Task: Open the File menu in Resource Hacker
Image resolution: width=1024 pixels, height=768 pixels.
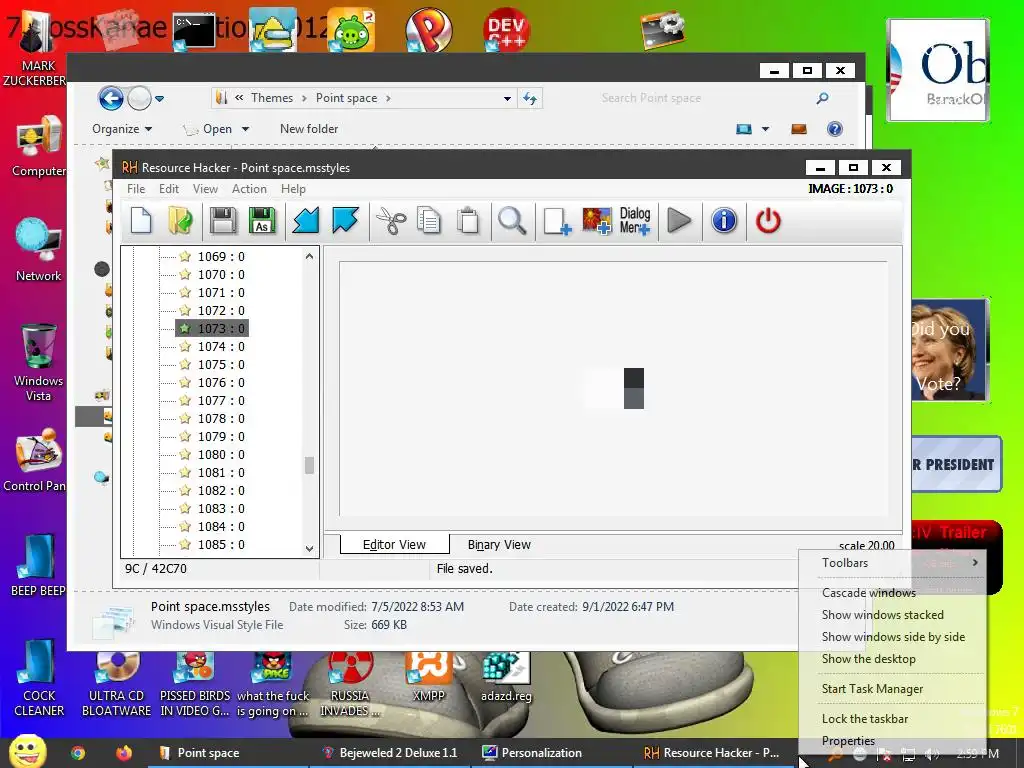Action: pos(136,189)
